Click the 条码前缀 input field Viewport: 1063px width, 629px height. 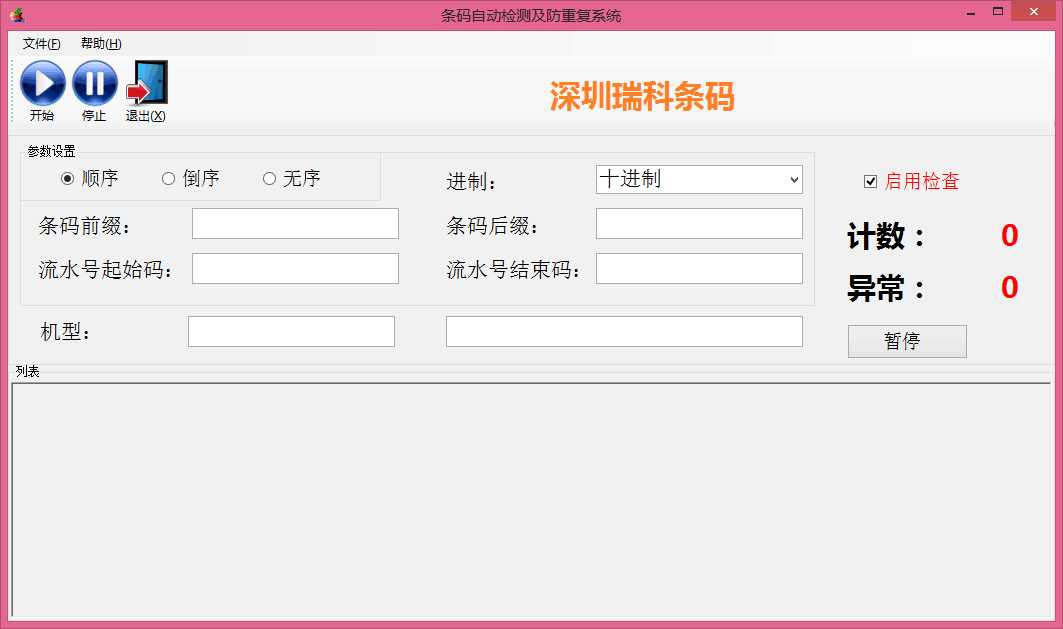[295, 224]
